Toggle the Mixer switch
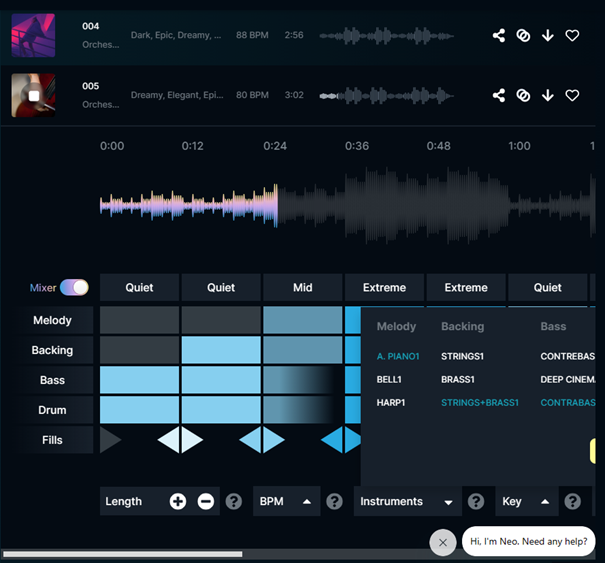Screen dimensions: 605x563 click(x=74, y=288)
